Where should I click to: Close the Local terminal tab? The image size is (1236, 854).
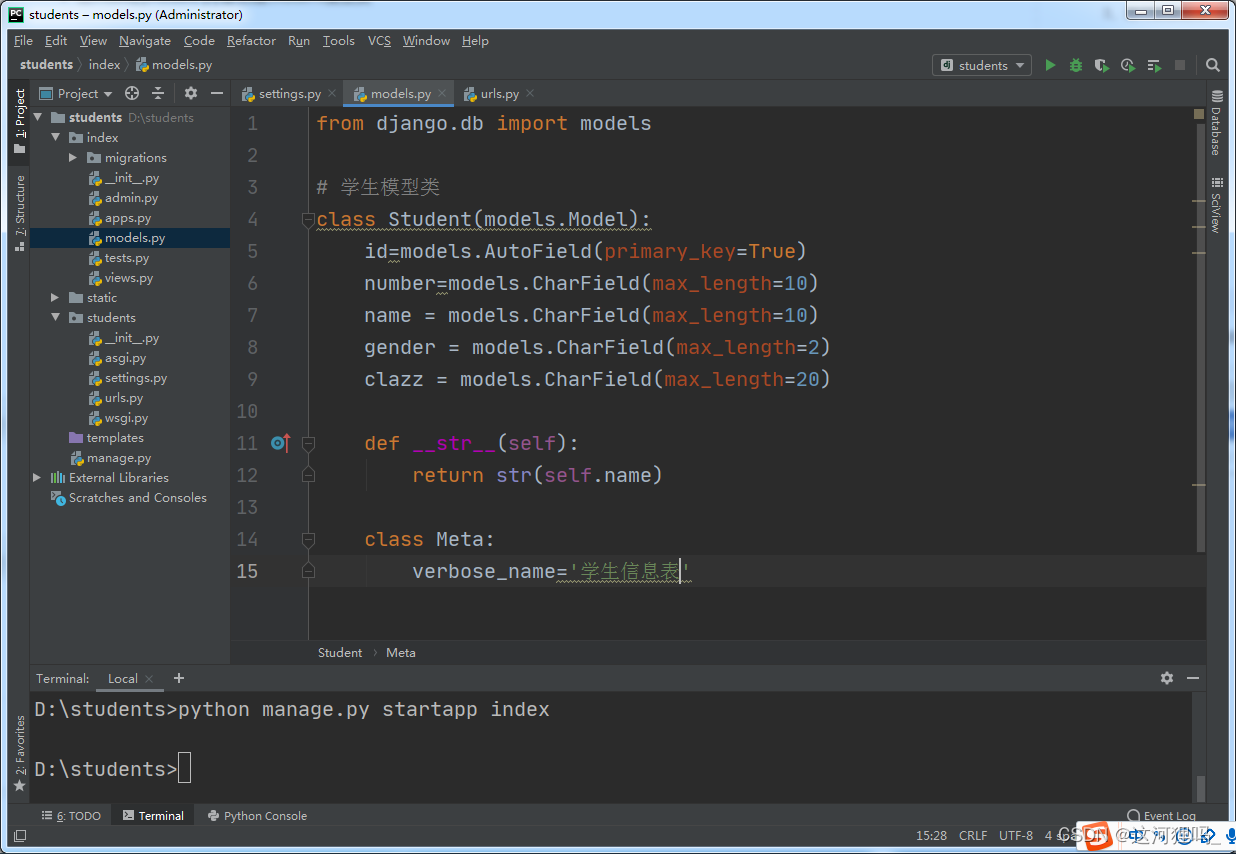tap(150, 678)
